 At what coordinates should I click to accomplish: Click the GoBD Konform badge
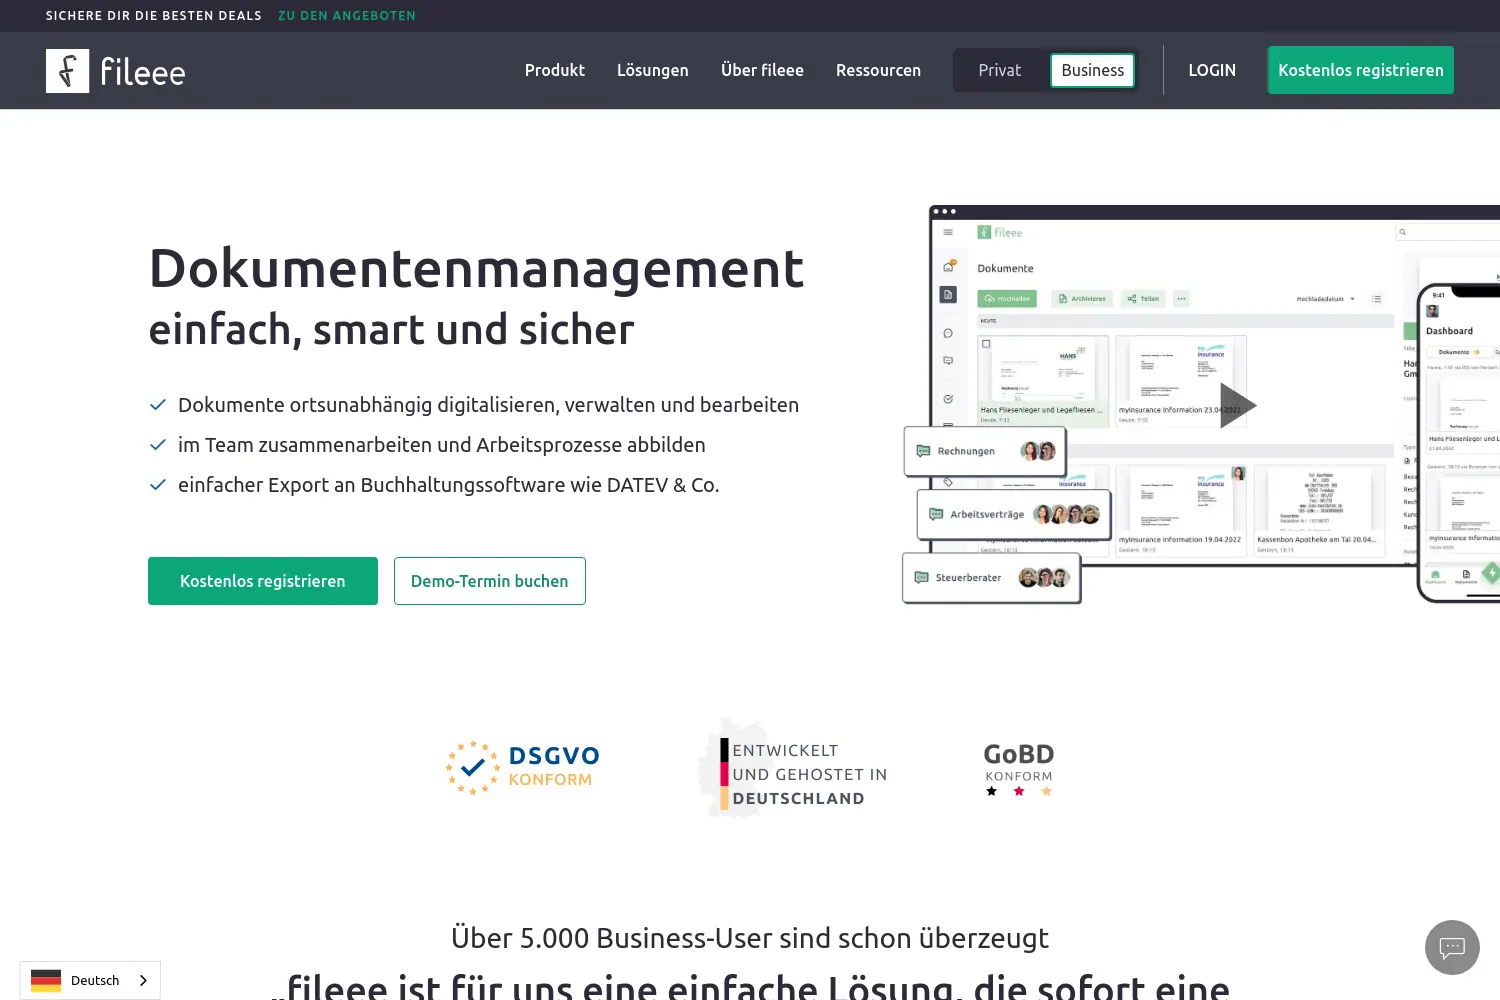click(1019, 768)
